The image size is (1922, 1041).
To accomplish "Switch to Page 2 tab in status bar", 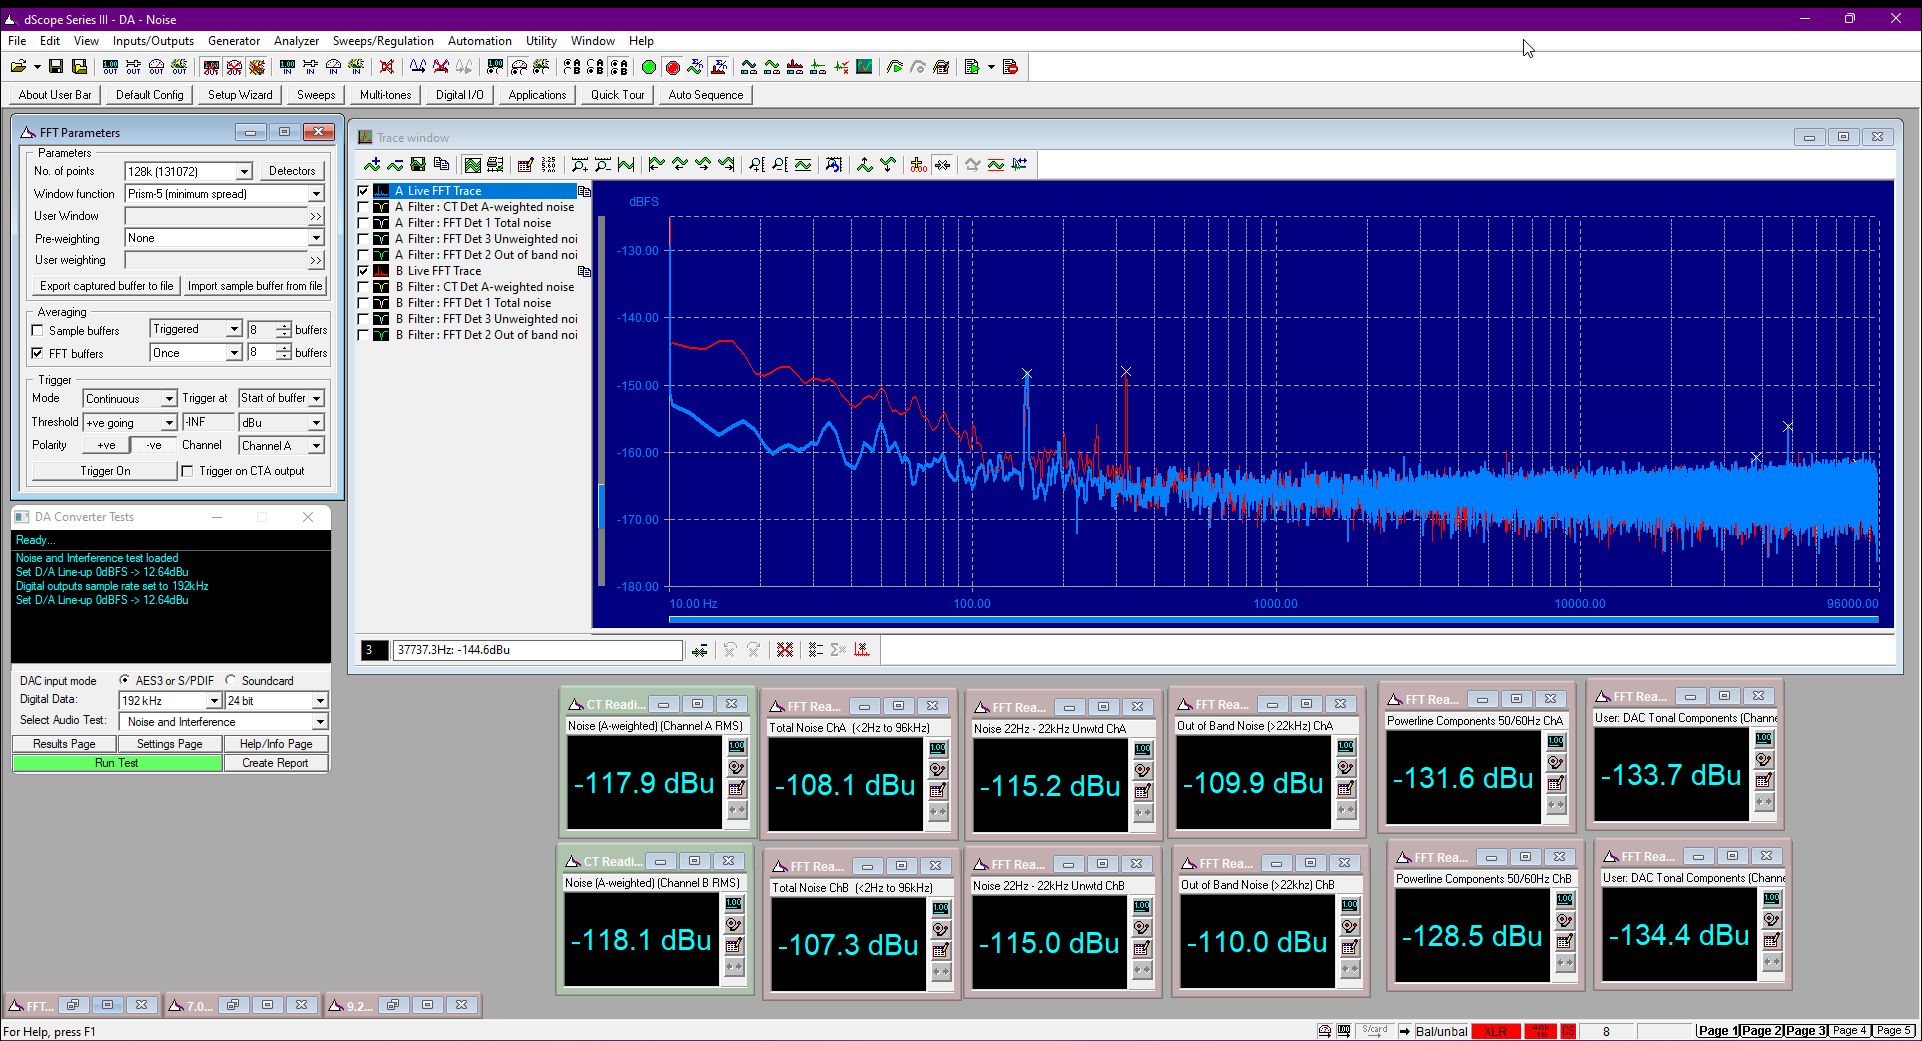I will 1762,1031.
